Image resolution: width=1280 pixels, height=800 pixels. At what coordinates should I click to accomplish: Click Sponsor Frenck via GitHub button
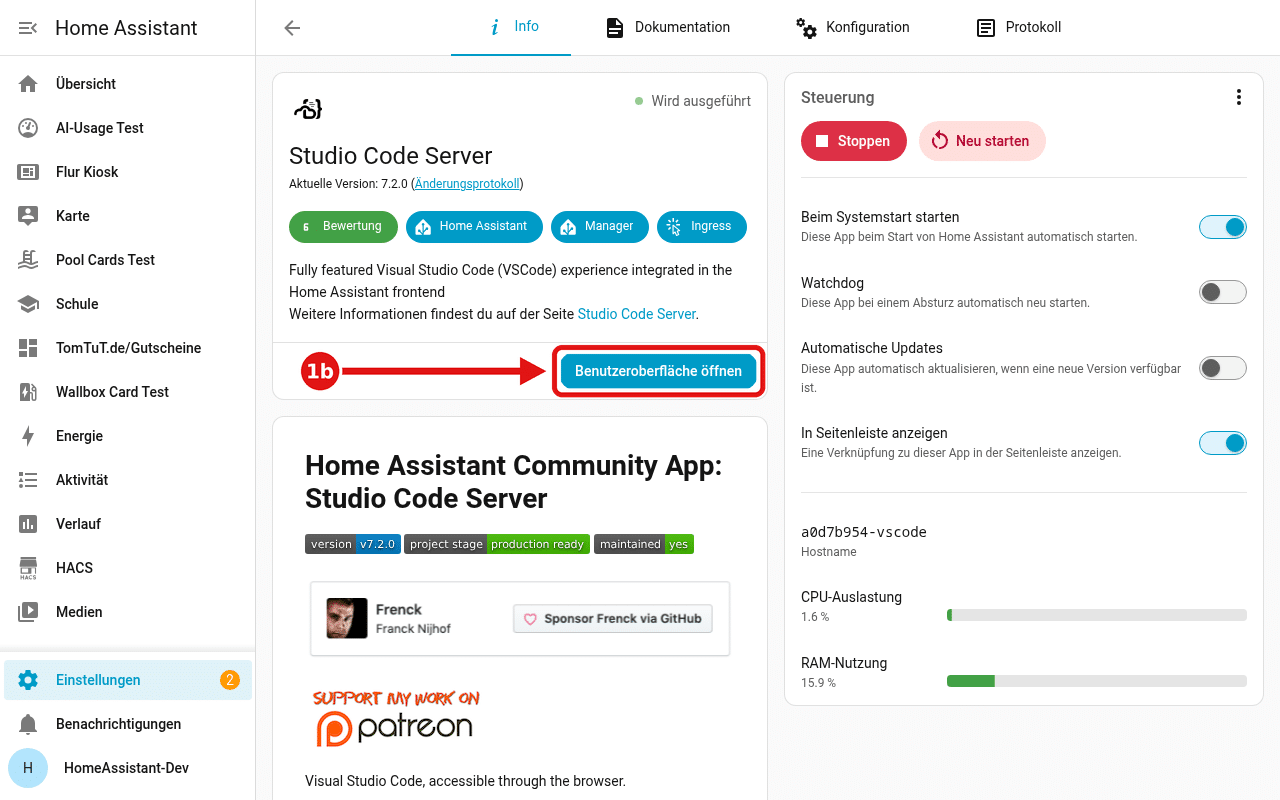click(x=612, y=619)
